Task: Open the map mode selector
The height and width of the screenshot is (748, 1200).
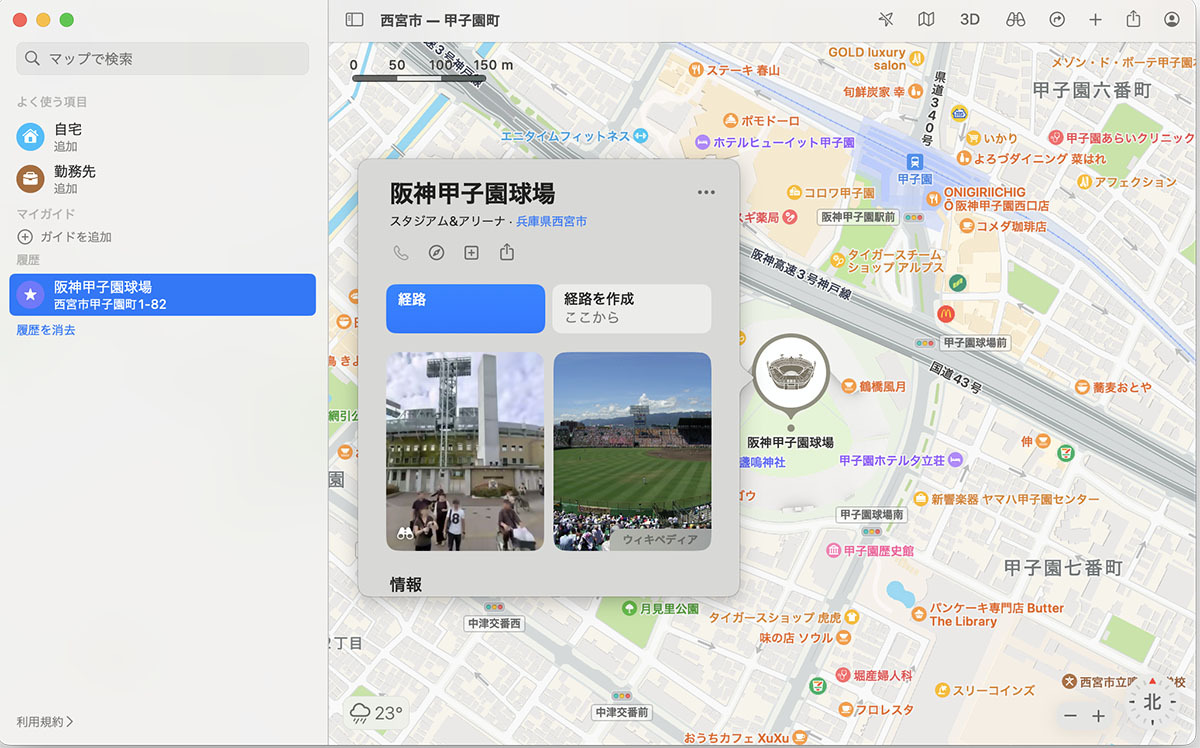Action: [x=927, y=19]
